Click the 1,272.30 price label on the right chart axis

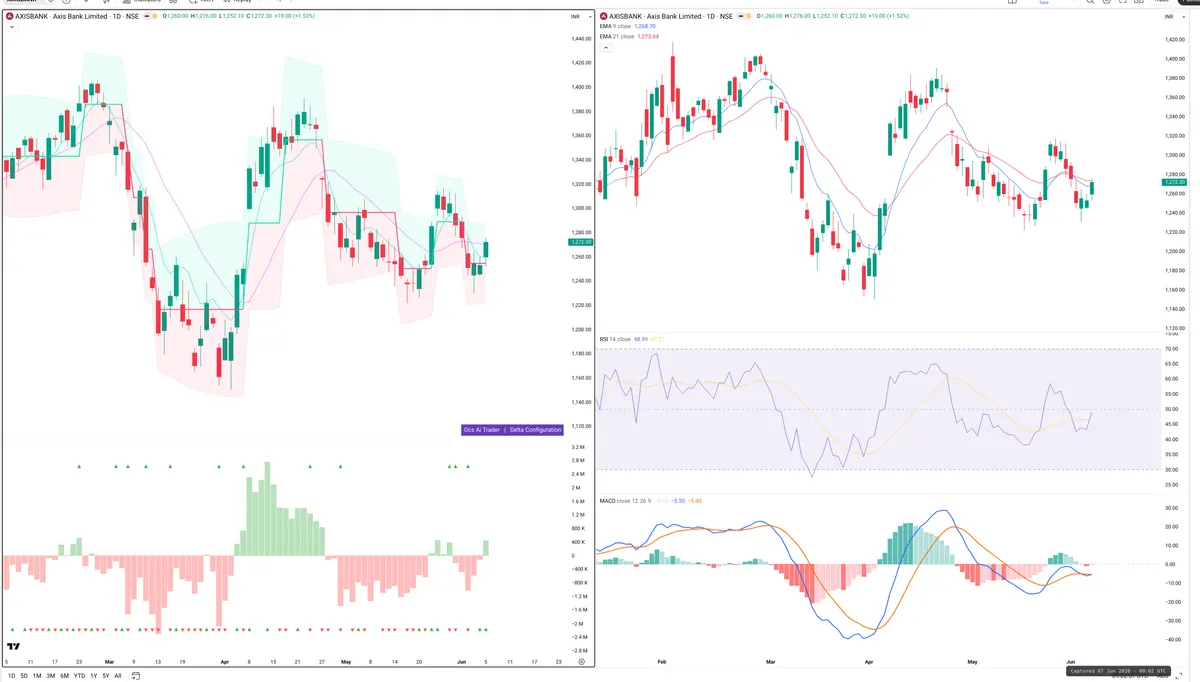[1174, 182]
